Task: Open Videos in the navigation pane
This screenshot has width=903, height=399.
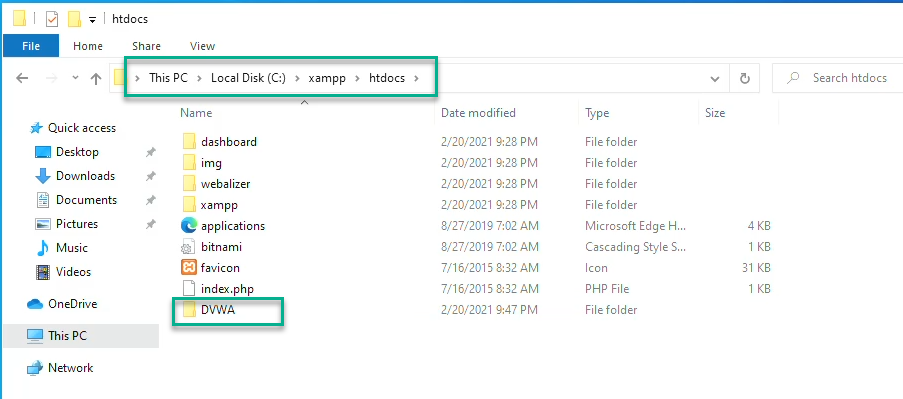Action: [73, 272]
